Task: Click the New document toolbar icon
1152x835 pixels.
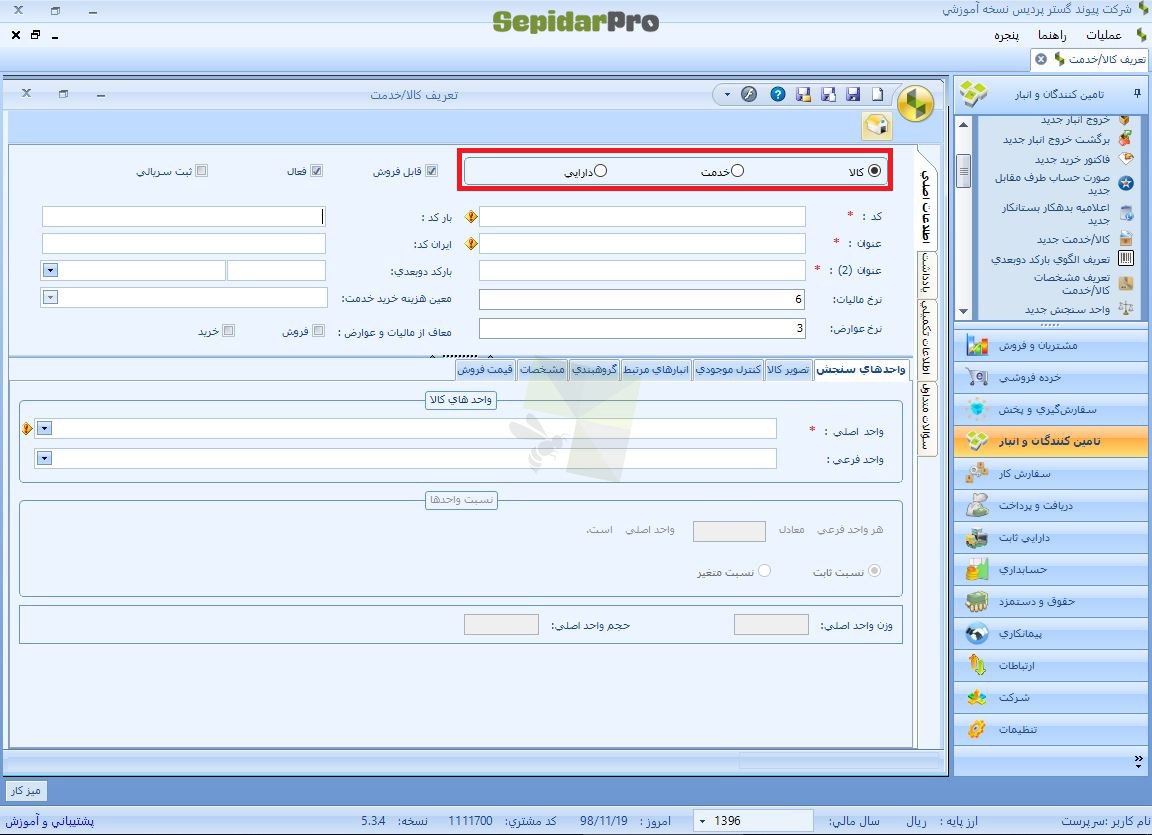Action: (x=878, y=94)
